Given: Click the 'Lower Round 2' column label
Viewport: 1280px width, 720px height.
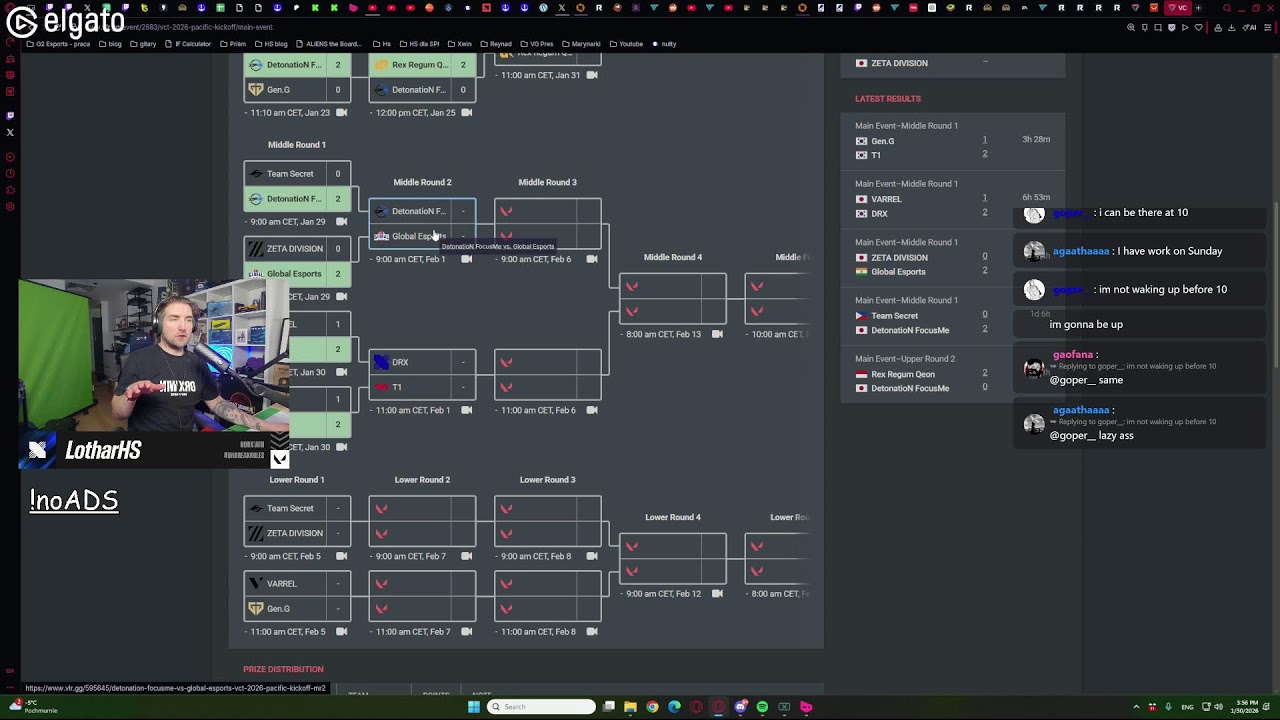Looking at the screenshot, I should [x=422, y=480].
